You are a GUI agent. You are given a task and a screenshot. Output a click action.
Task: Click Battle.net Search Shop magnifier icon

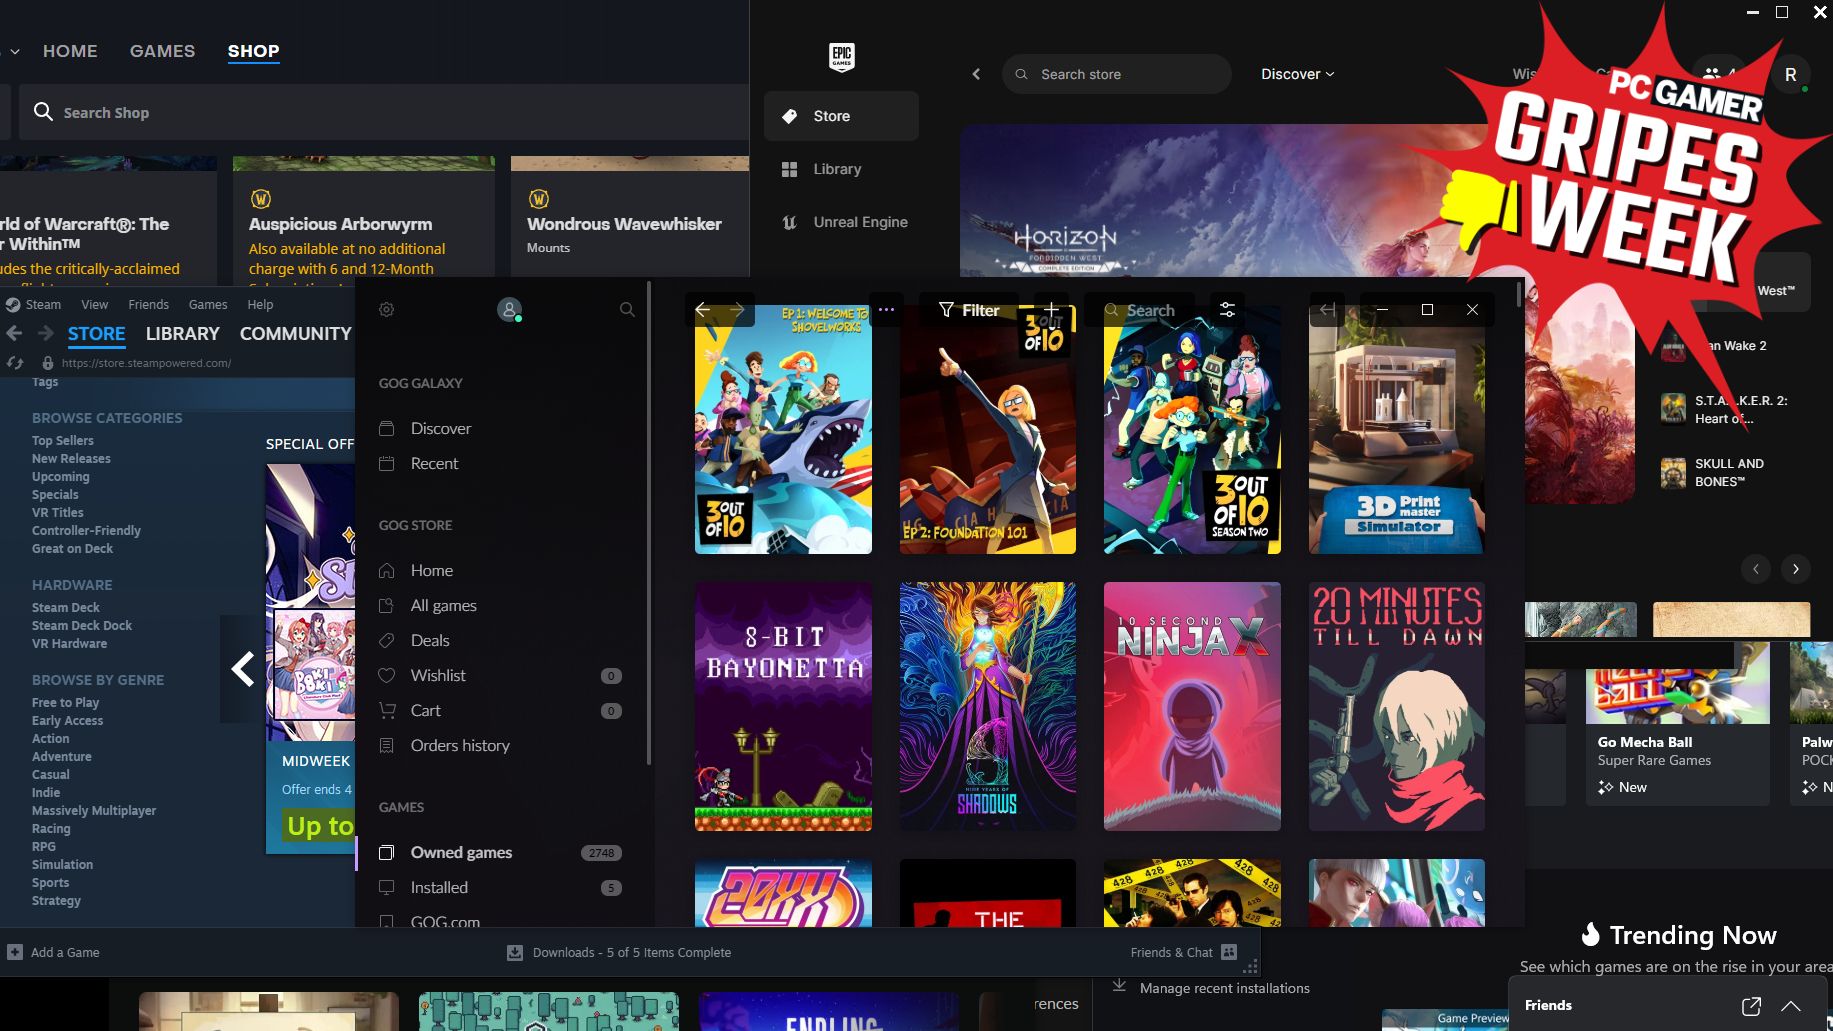click(44, 112)
